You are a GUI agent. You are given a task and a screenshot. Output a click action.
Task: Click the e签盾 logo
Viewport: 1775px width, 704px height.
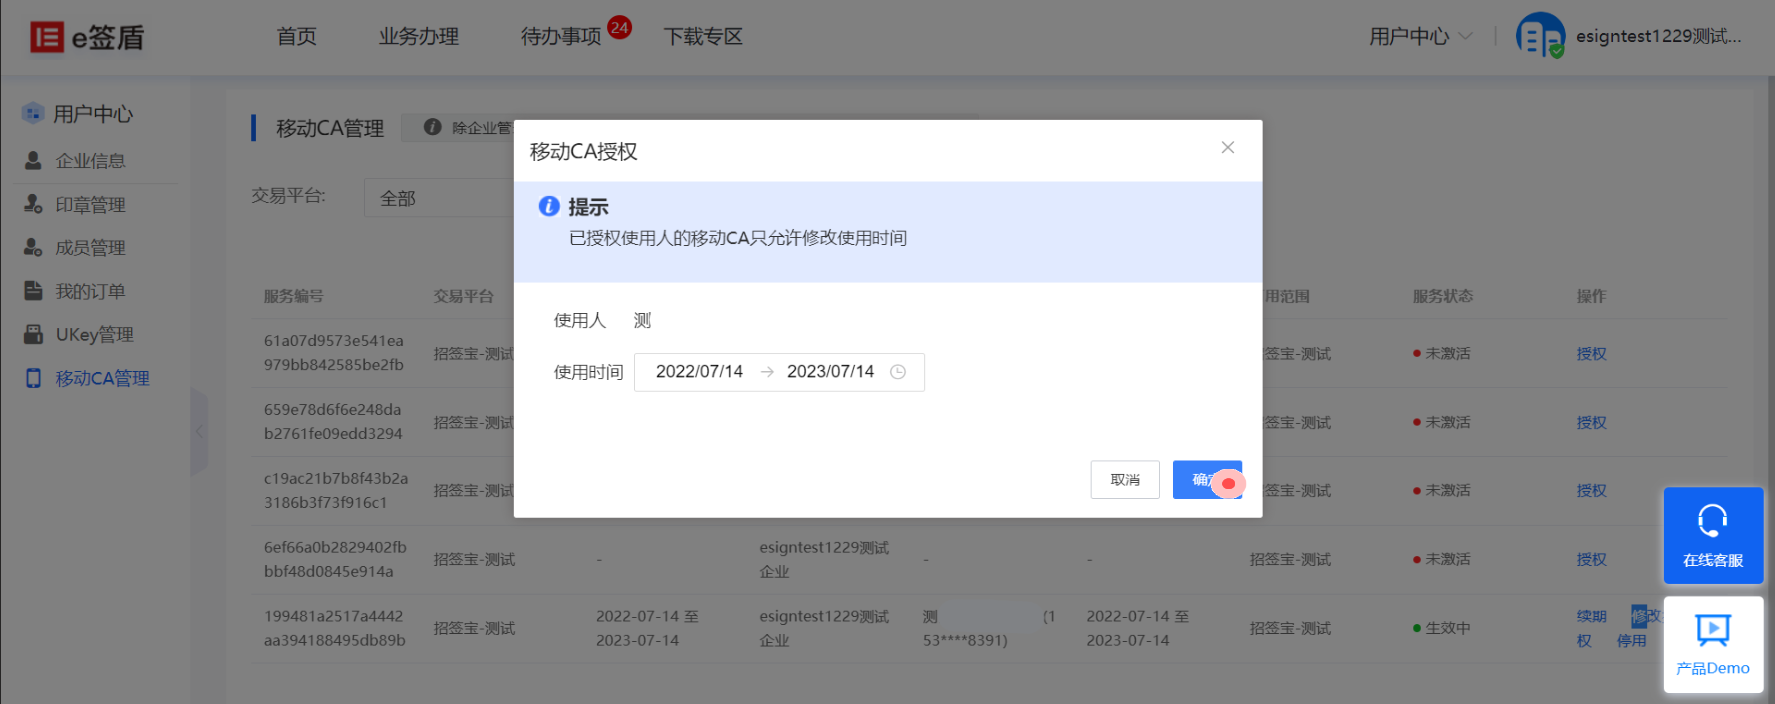(x=87, y=37)
